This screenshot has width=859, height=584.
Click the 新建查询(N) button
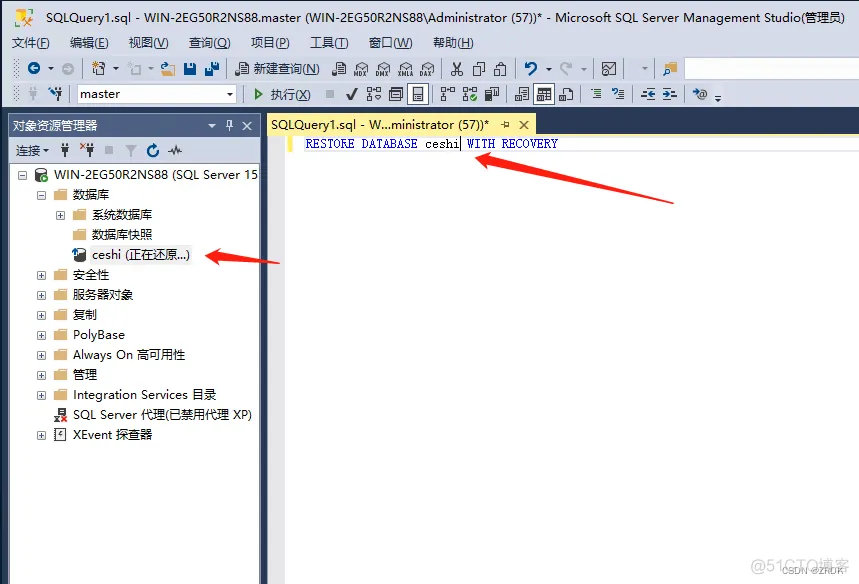[277, 68]
